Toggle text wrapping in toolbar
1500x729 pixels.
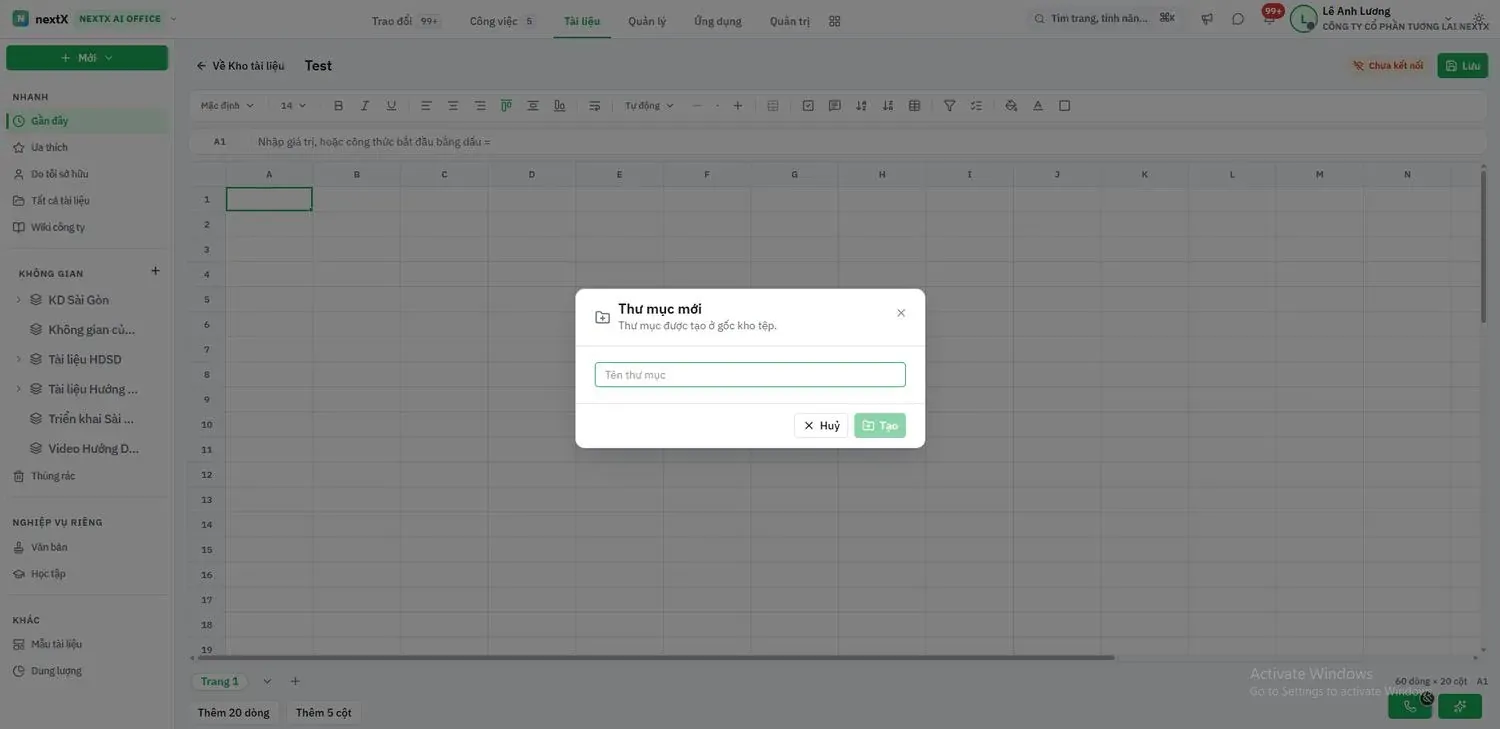click(595, 106)
